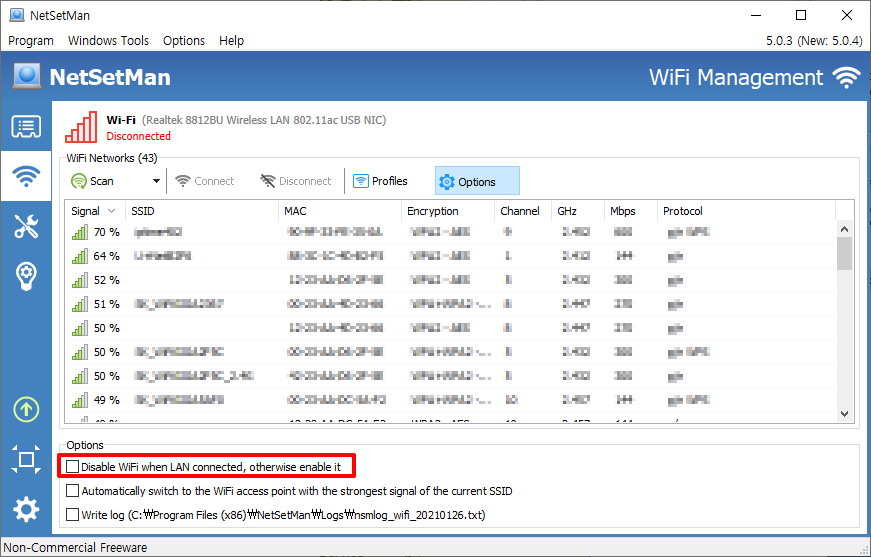The height and width of the screenshot is (557, 871).
Task: Open settings with the gear sidebar icon
Action: 26,509
